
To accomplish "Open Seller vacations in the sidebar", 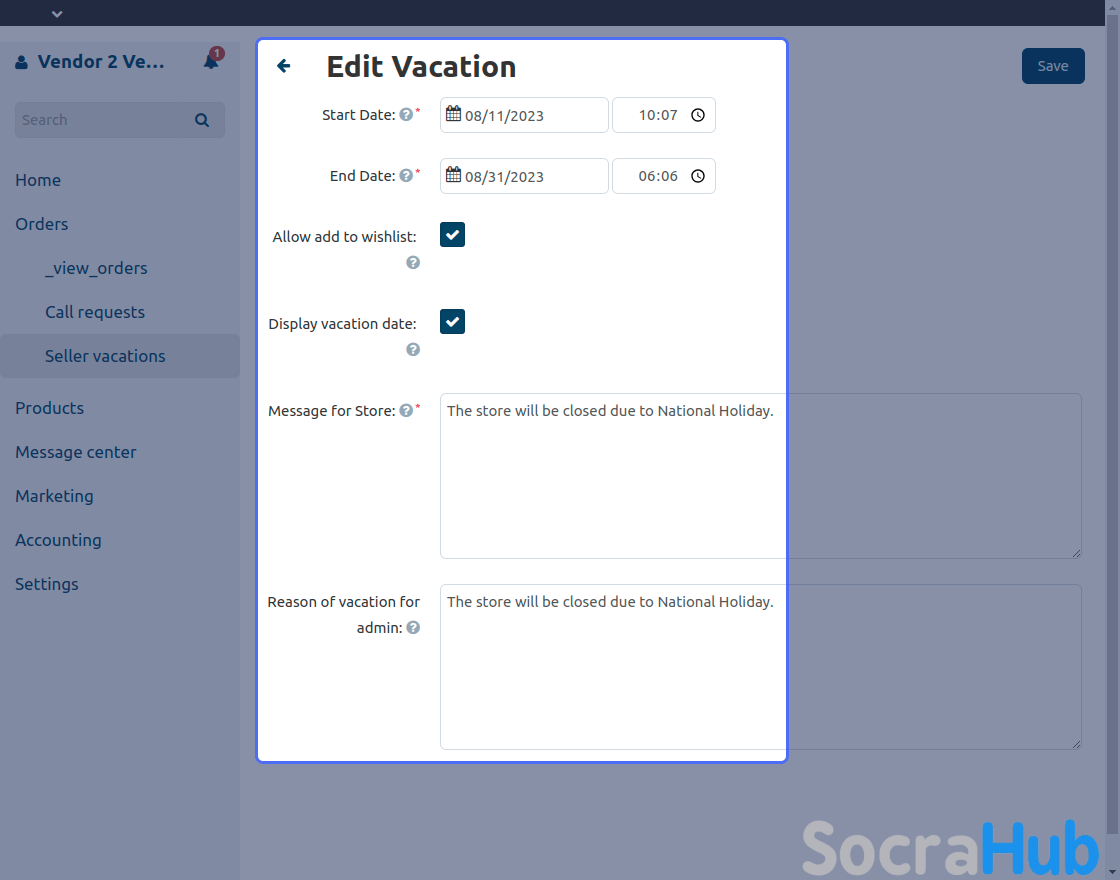I will (105, 356).
